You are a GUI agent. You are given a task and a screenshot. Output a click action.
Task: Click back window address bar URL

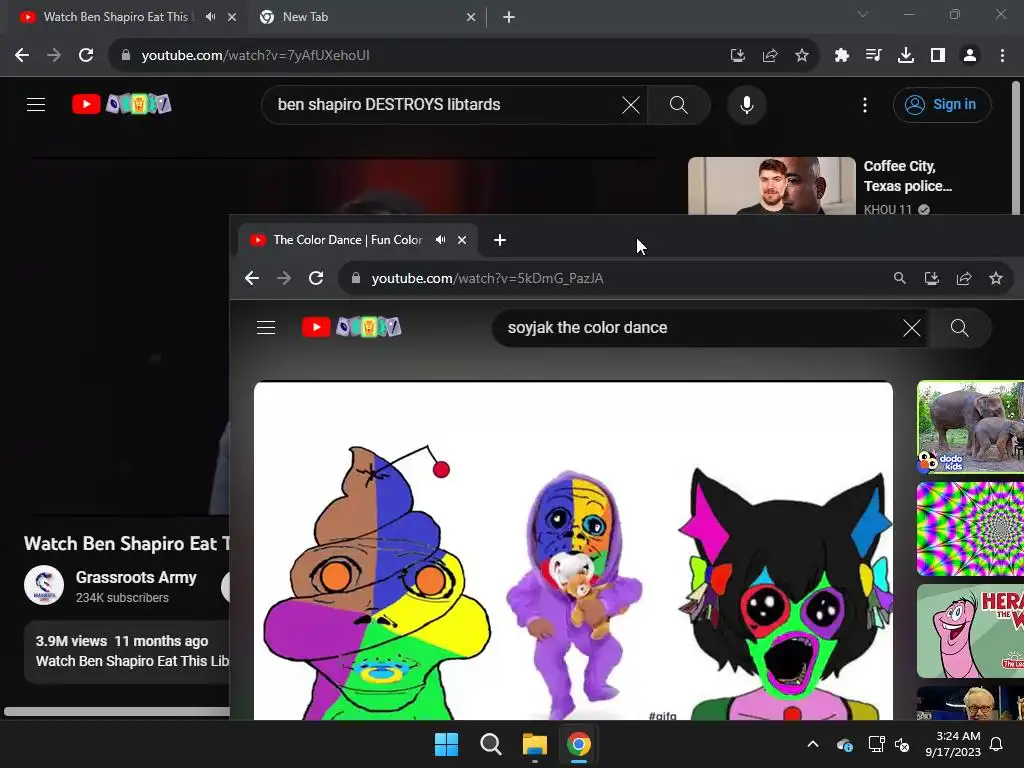255,56
